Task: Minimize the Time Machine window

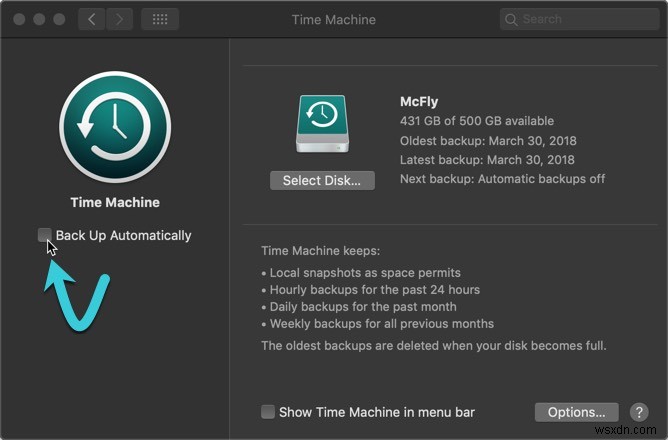Action: 41,19
